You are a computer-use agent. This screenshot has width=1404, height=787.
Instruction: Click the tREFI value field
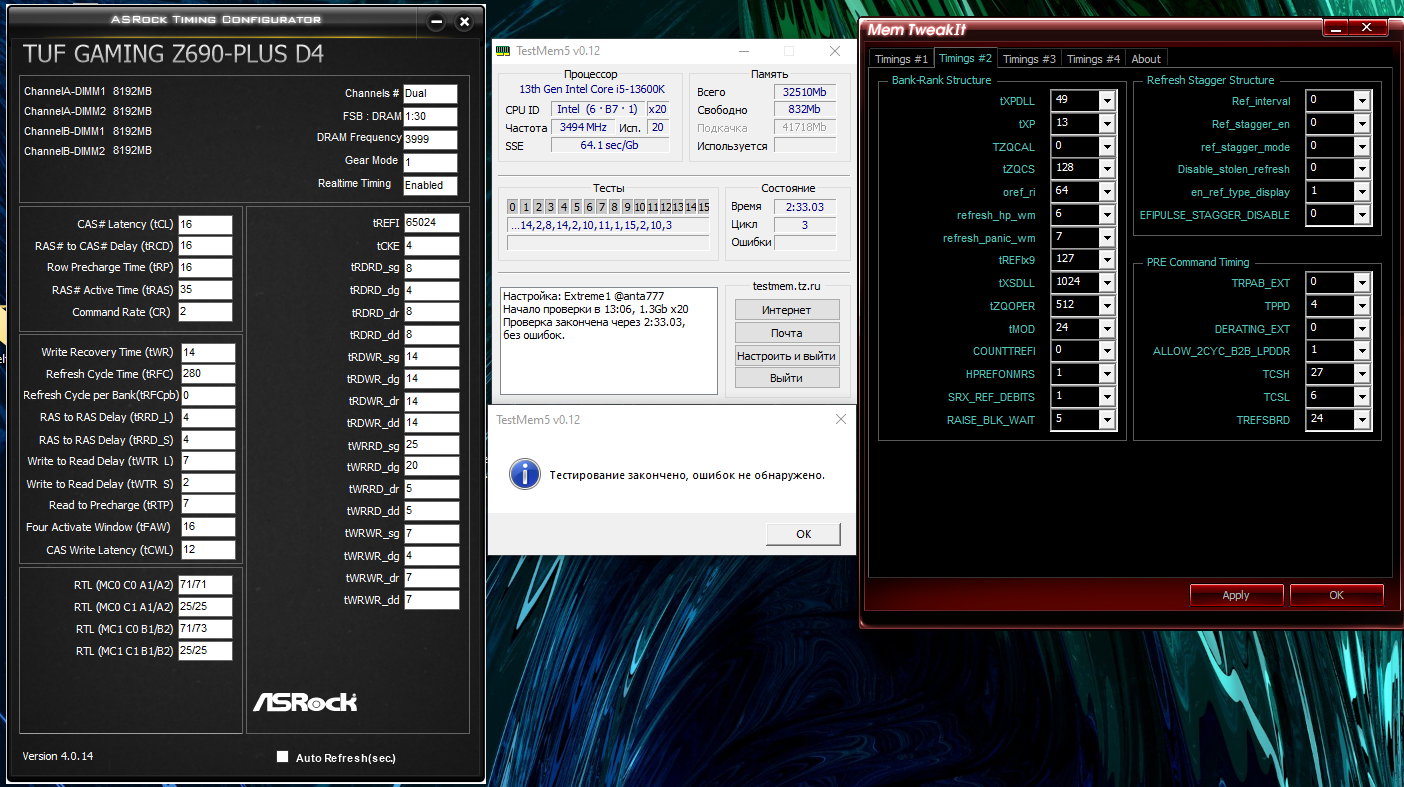(431, 223)
